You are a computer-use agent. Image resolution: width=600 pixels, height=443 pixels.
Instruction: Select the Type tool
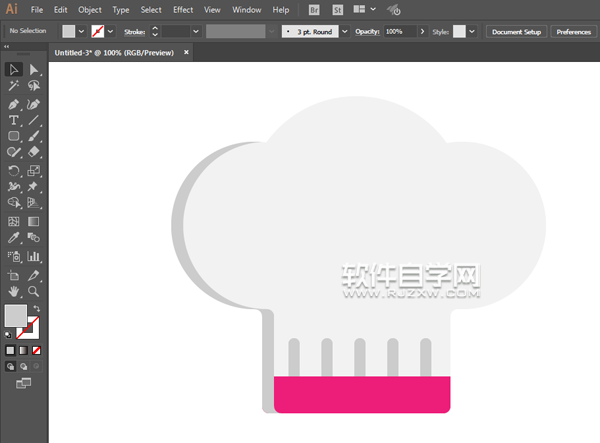(14, 120)
